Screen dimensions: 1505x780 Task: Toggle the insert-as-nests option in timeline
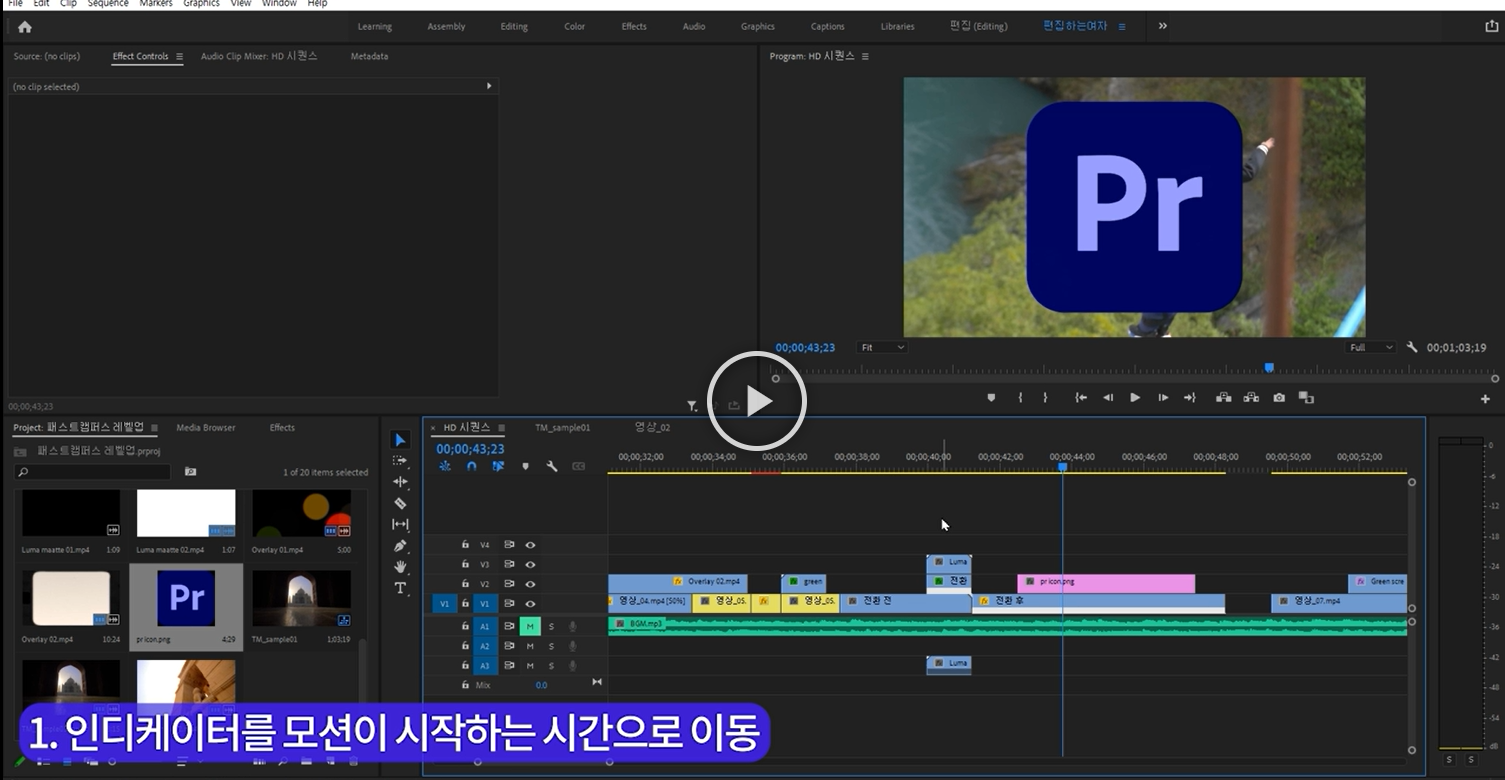click(445, 466)
